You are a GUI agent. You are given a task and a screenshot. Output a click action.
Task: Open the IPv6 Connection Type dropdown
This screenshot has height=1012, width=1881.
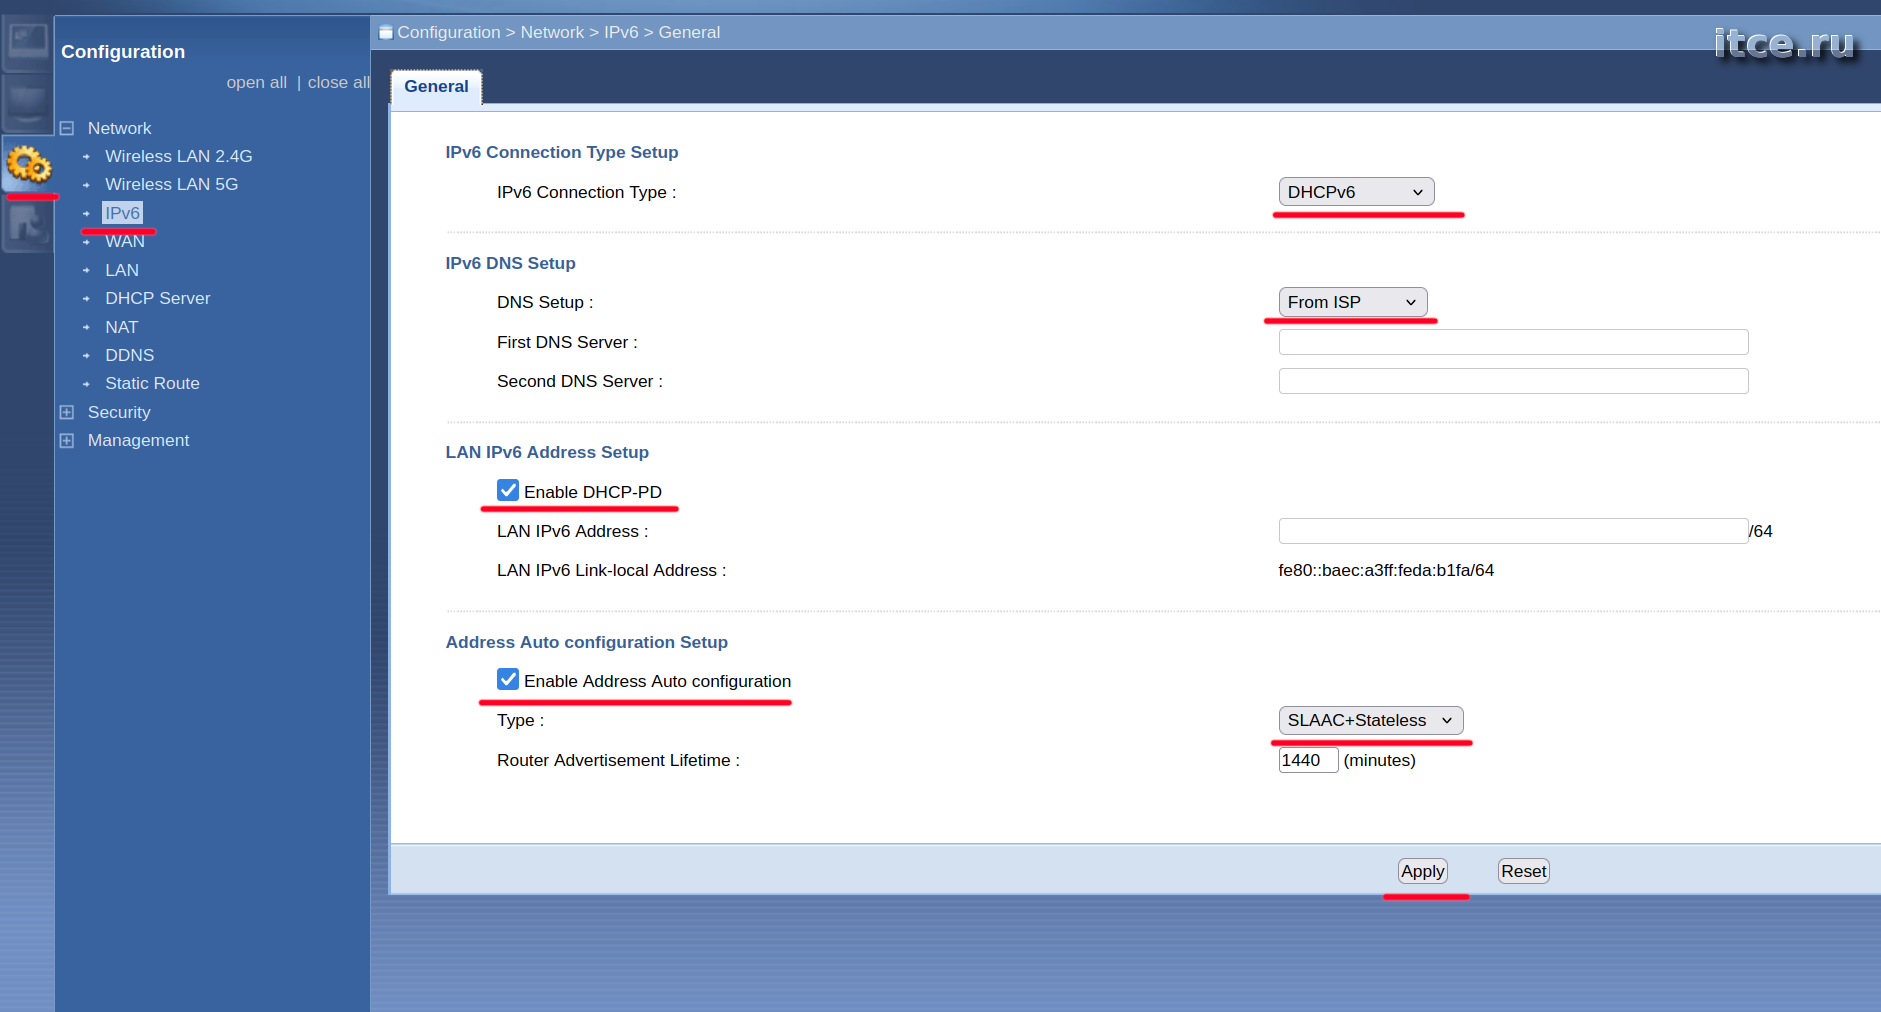coord(1356,192)
